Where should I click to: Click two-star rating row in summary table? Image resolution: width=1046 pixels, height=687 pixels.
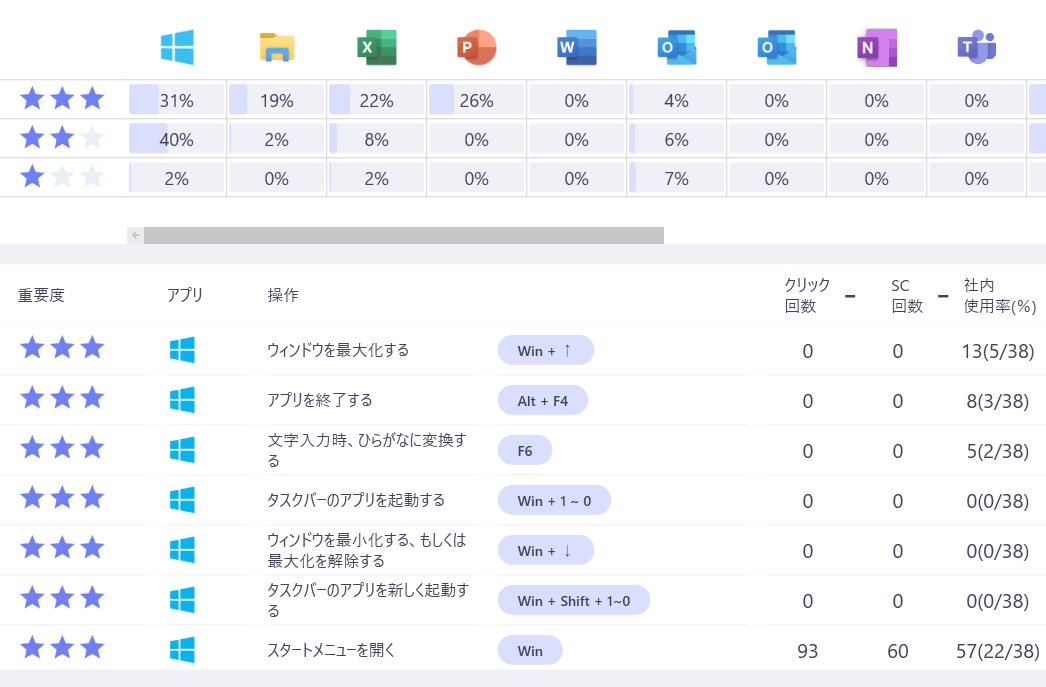pos(62,138)
